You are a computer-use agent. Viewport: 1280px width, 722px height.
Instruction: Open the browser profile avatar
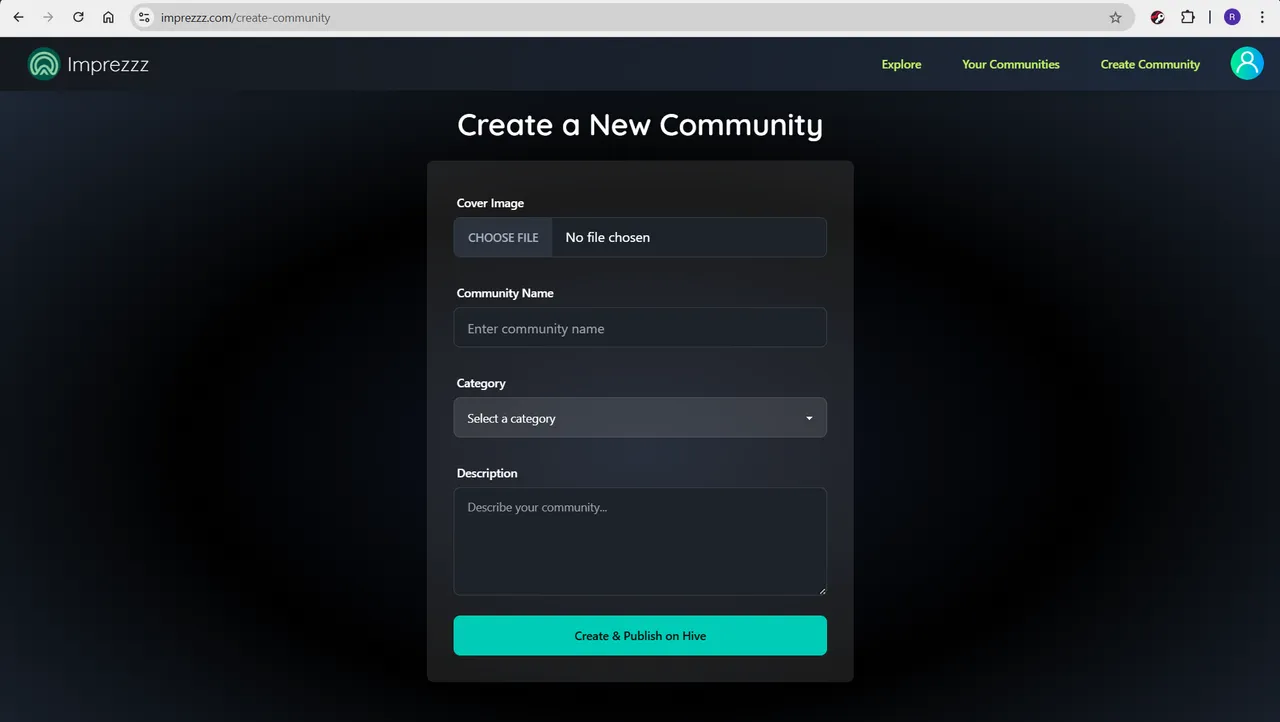click(x=1232, y=17)
